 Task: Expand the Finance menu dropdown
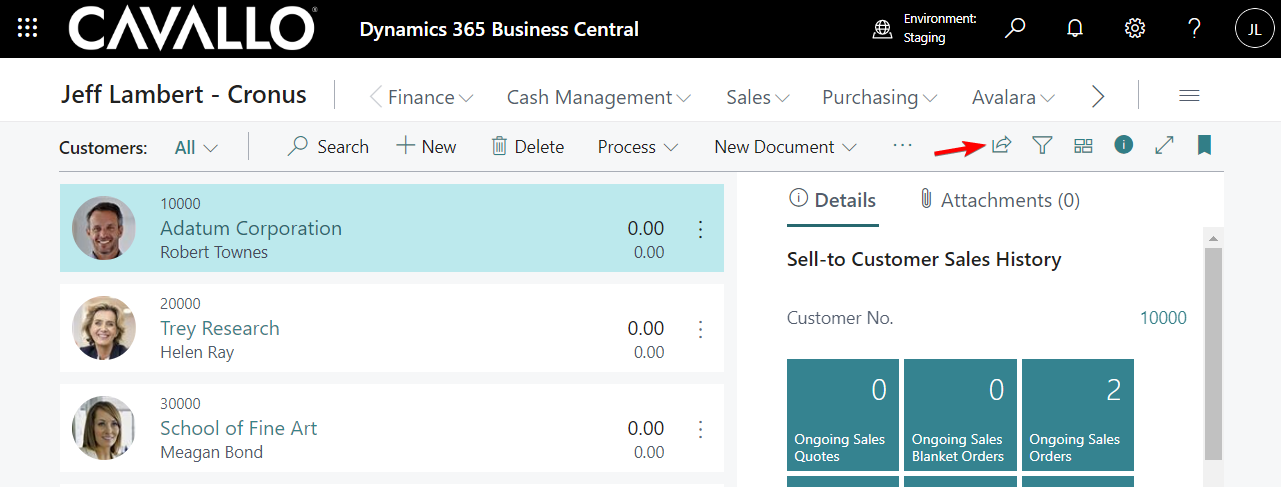(x=430, y=97)
